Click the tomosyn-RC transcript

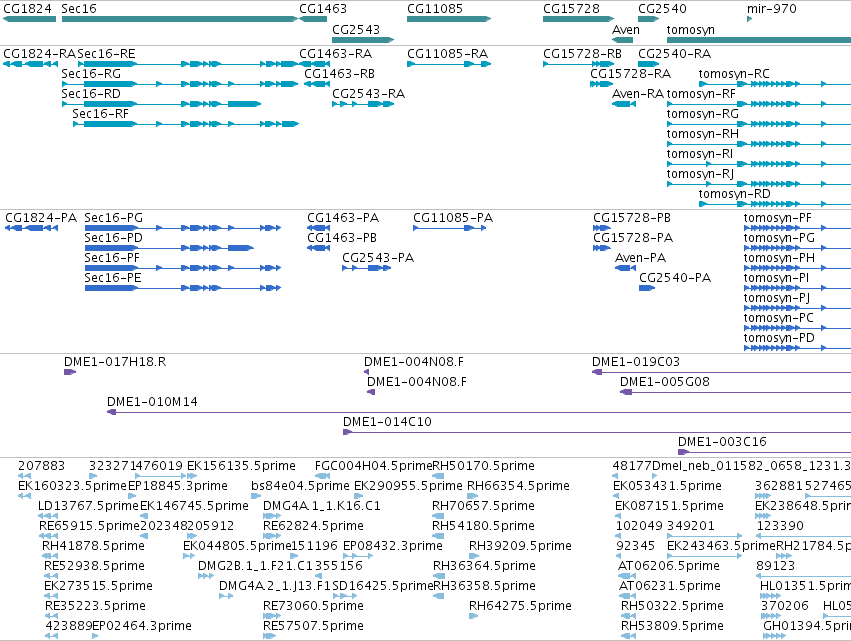(775, 84)
